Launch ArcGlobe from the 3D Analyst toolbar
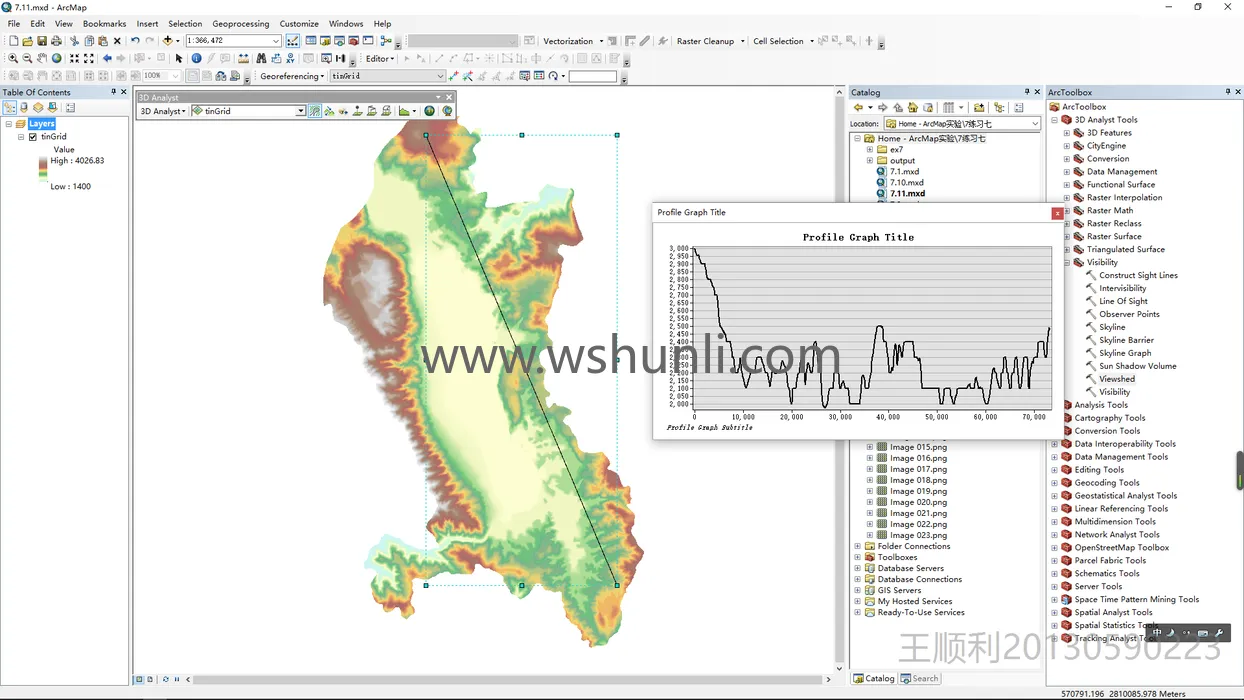 point(447,111)
